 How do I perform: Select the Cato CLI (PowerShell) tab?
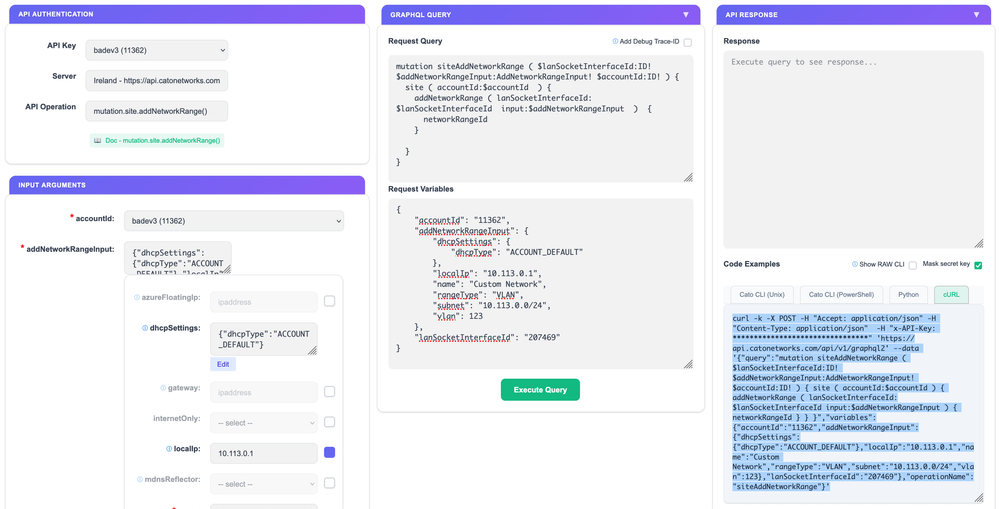pos(841,295)
